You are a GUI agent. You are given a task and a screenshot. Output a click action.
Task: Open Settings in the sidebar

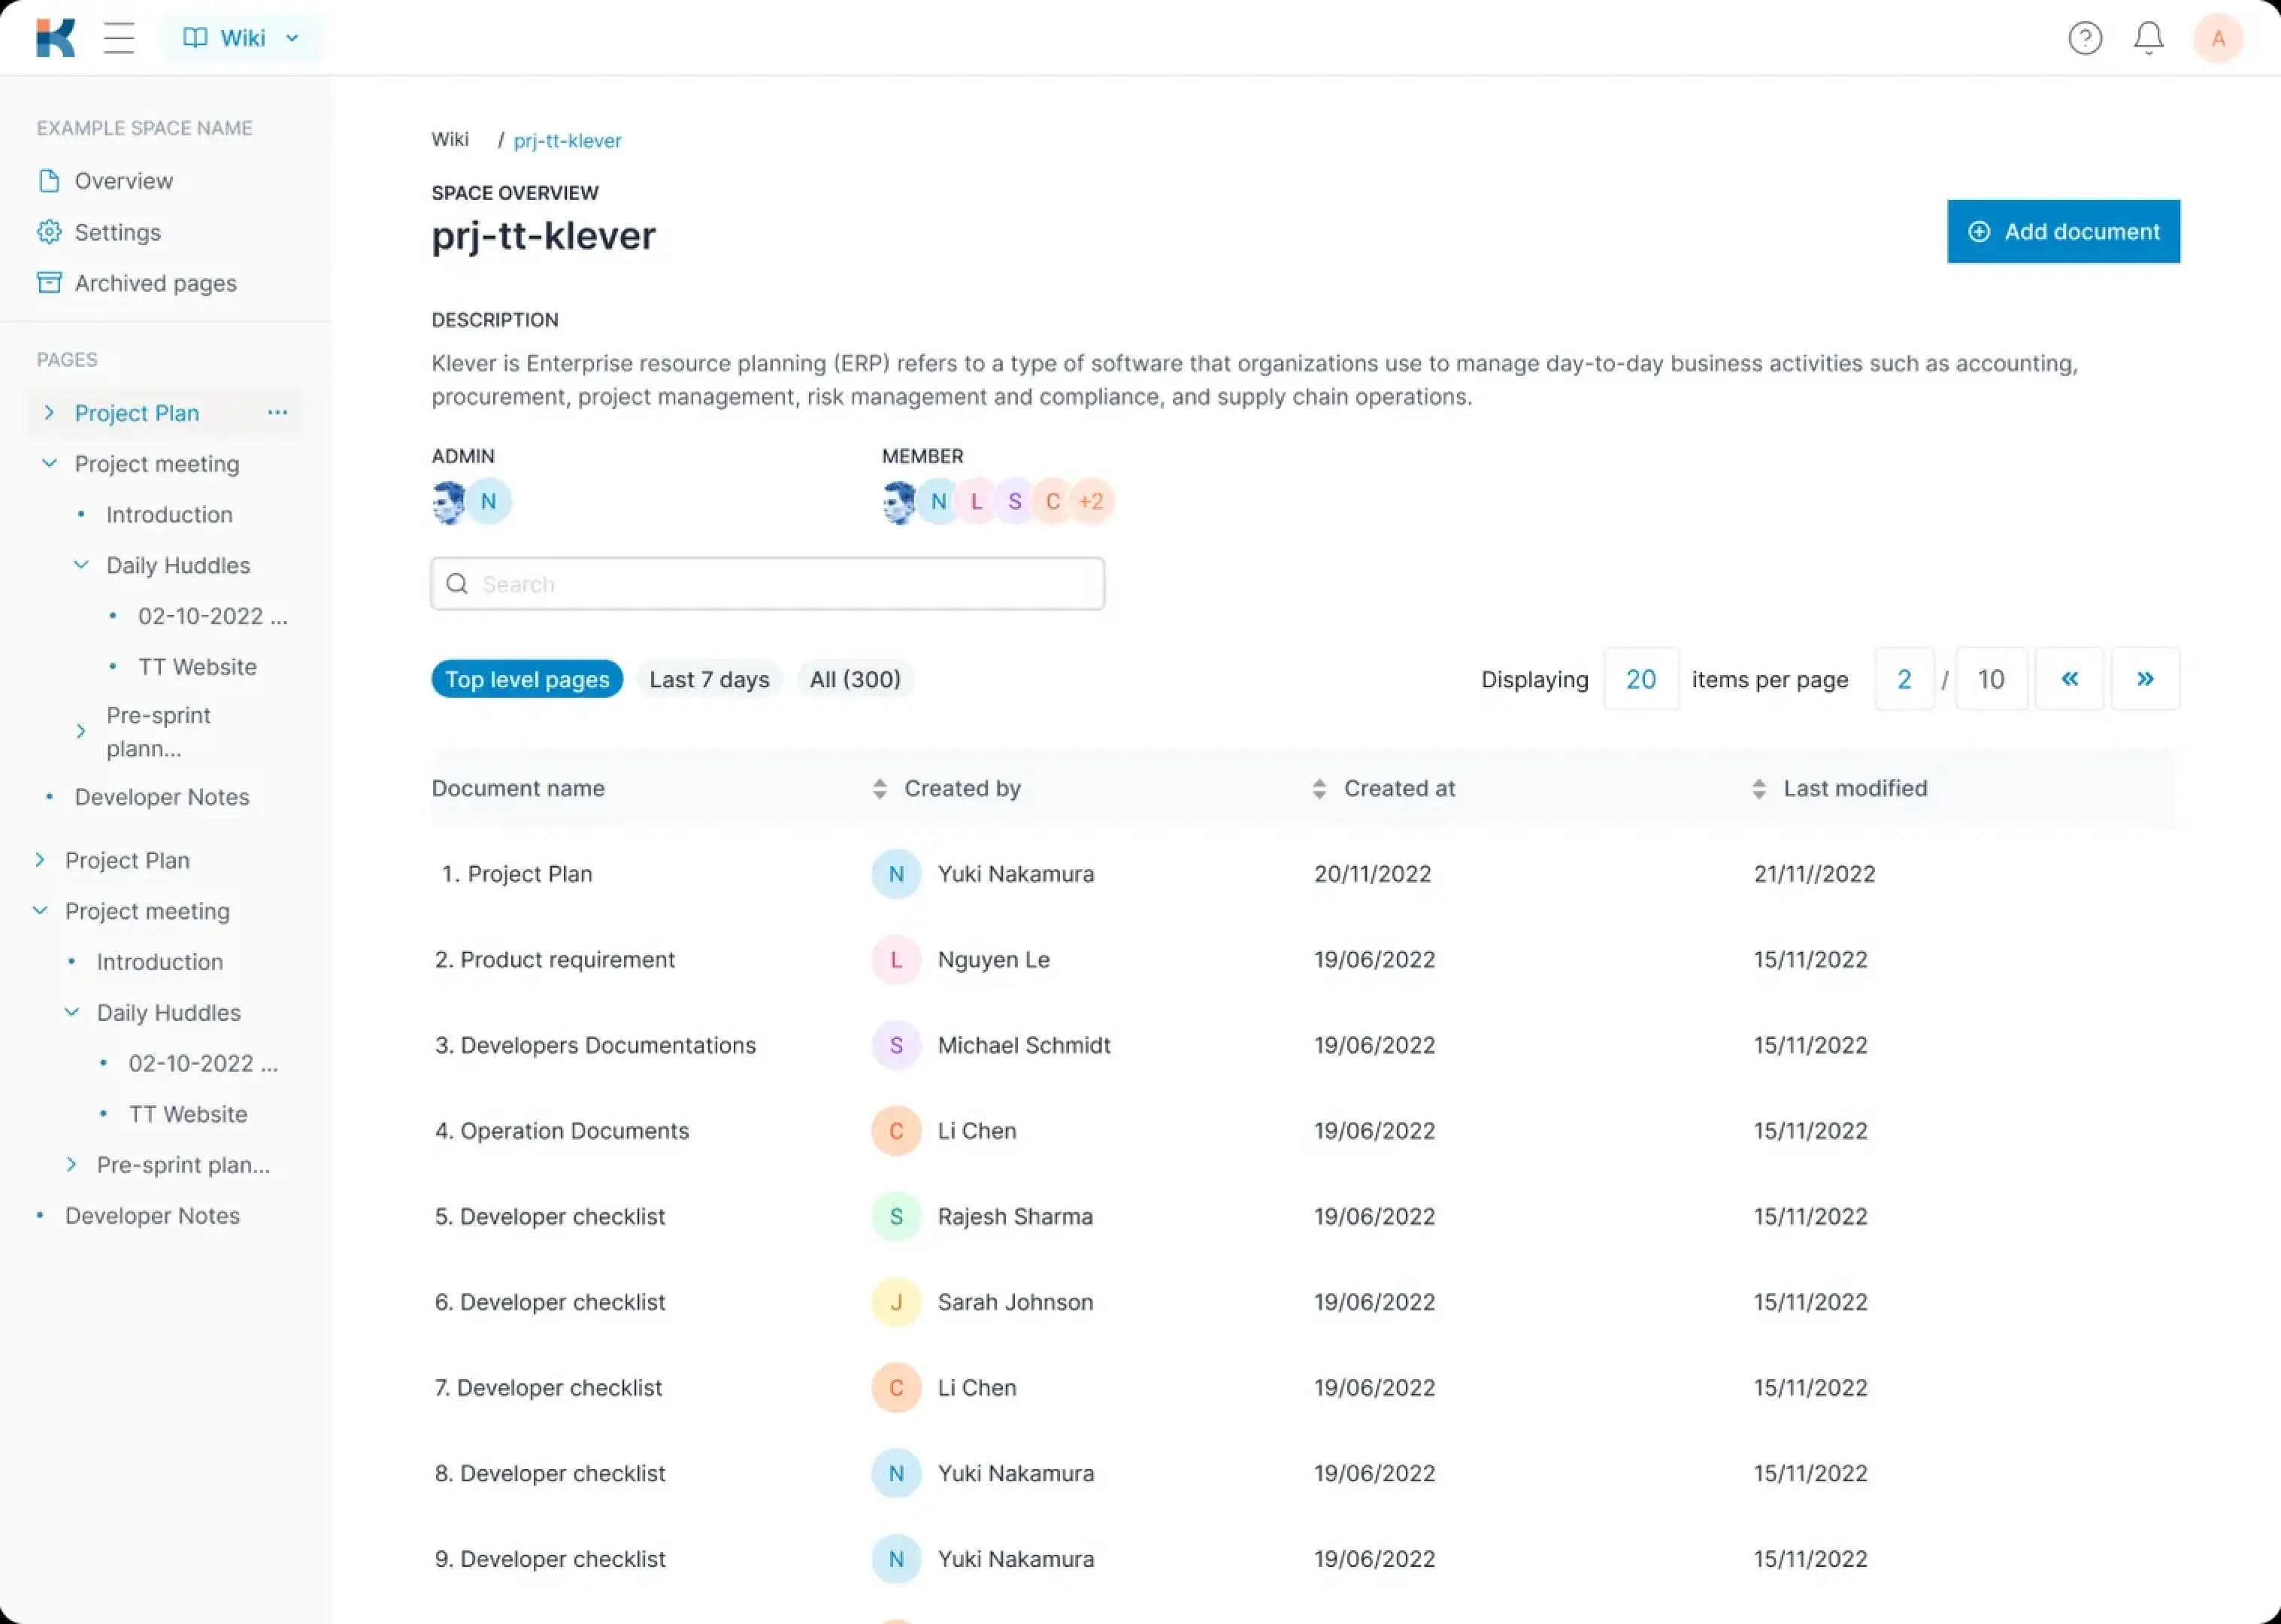(117, 232)
